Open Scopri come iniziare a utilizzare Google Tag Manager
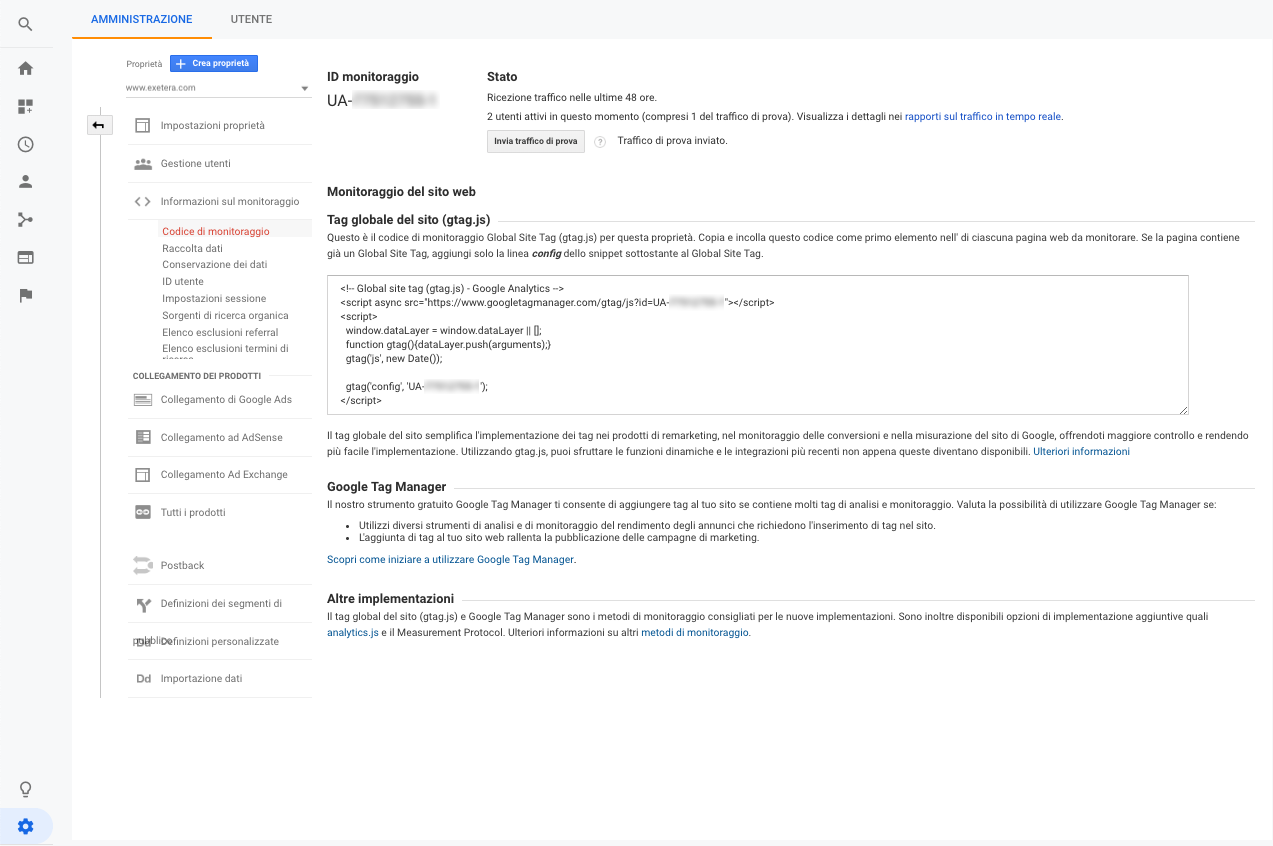Image resolution: width=1273 pixels, height=846 pixels. coord(451,560)
